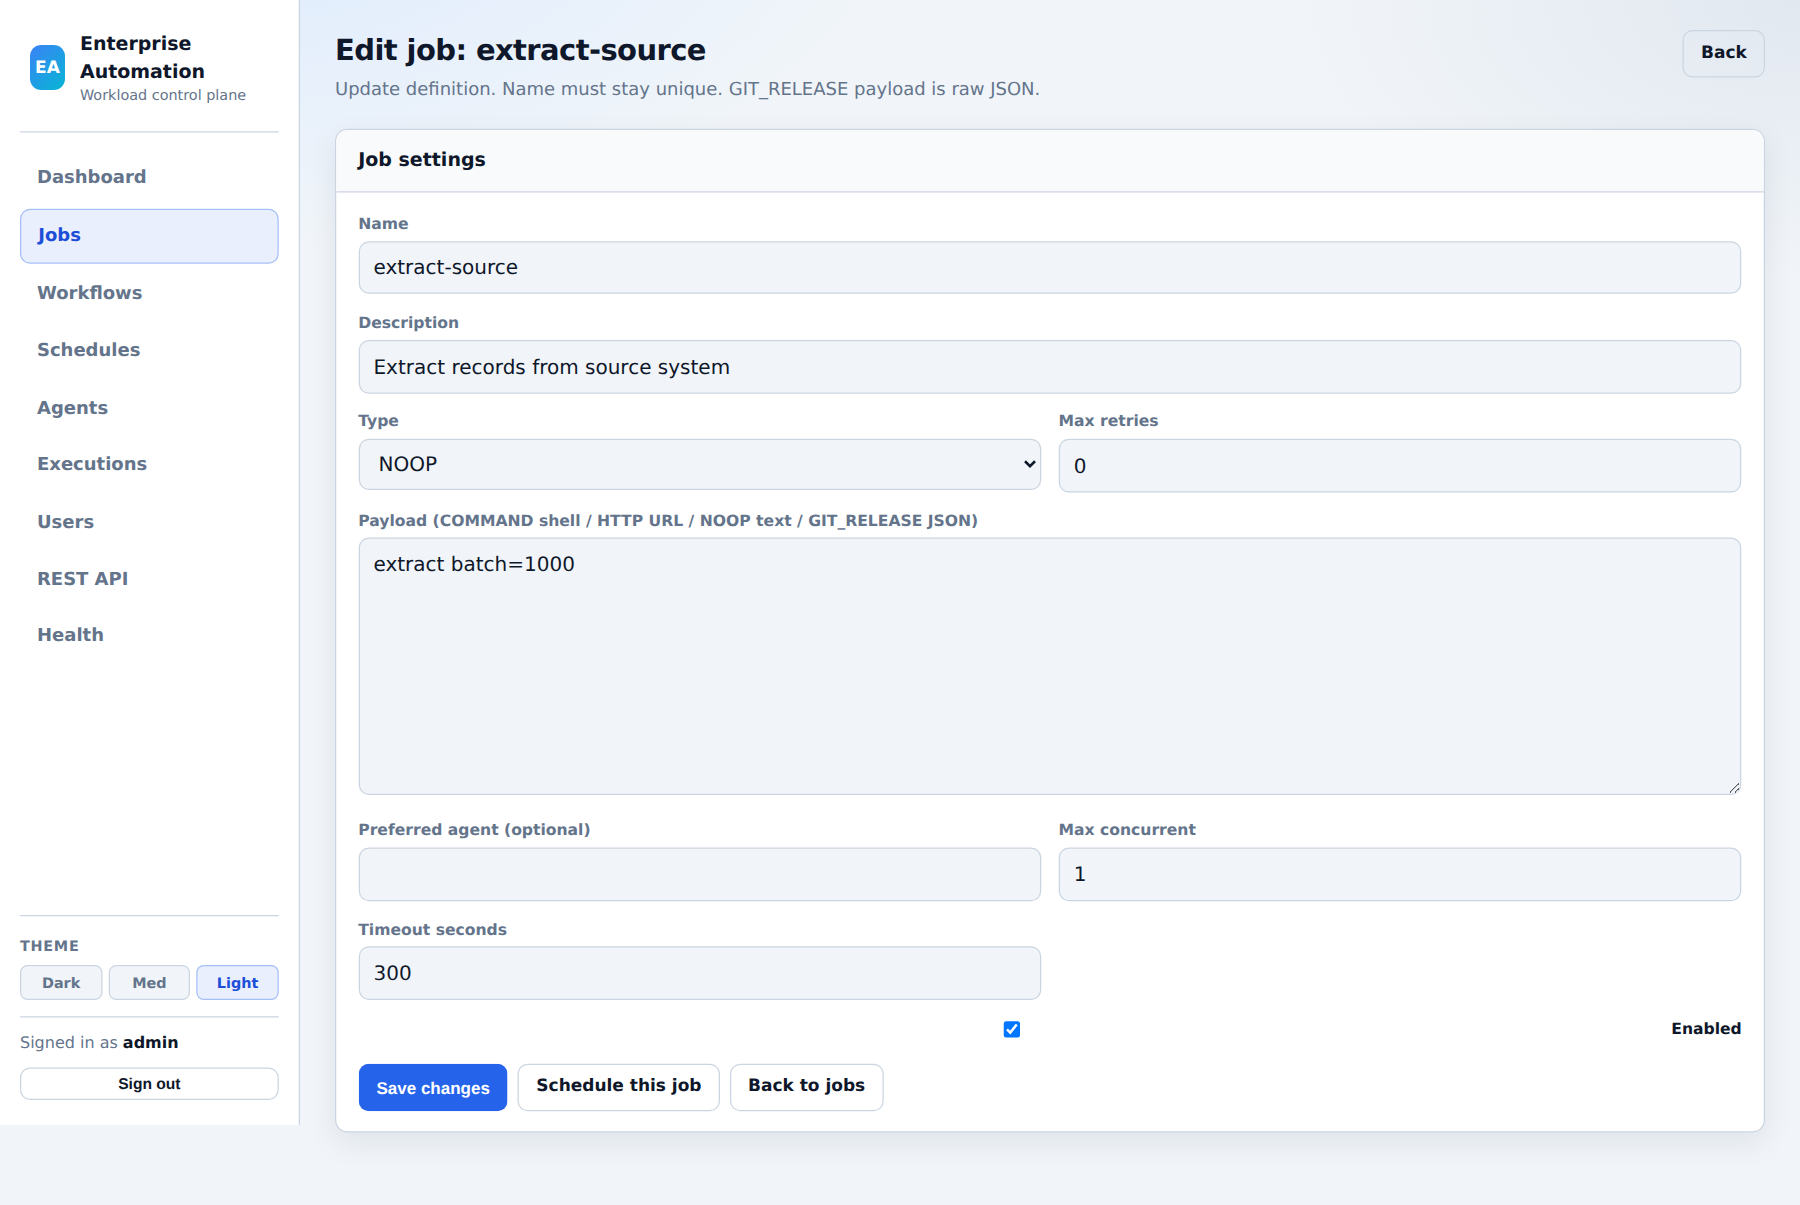This screenshot has width=1800, height=1205.
Task: Focus the Preferred agent field
Action: [x=699, y=875]
